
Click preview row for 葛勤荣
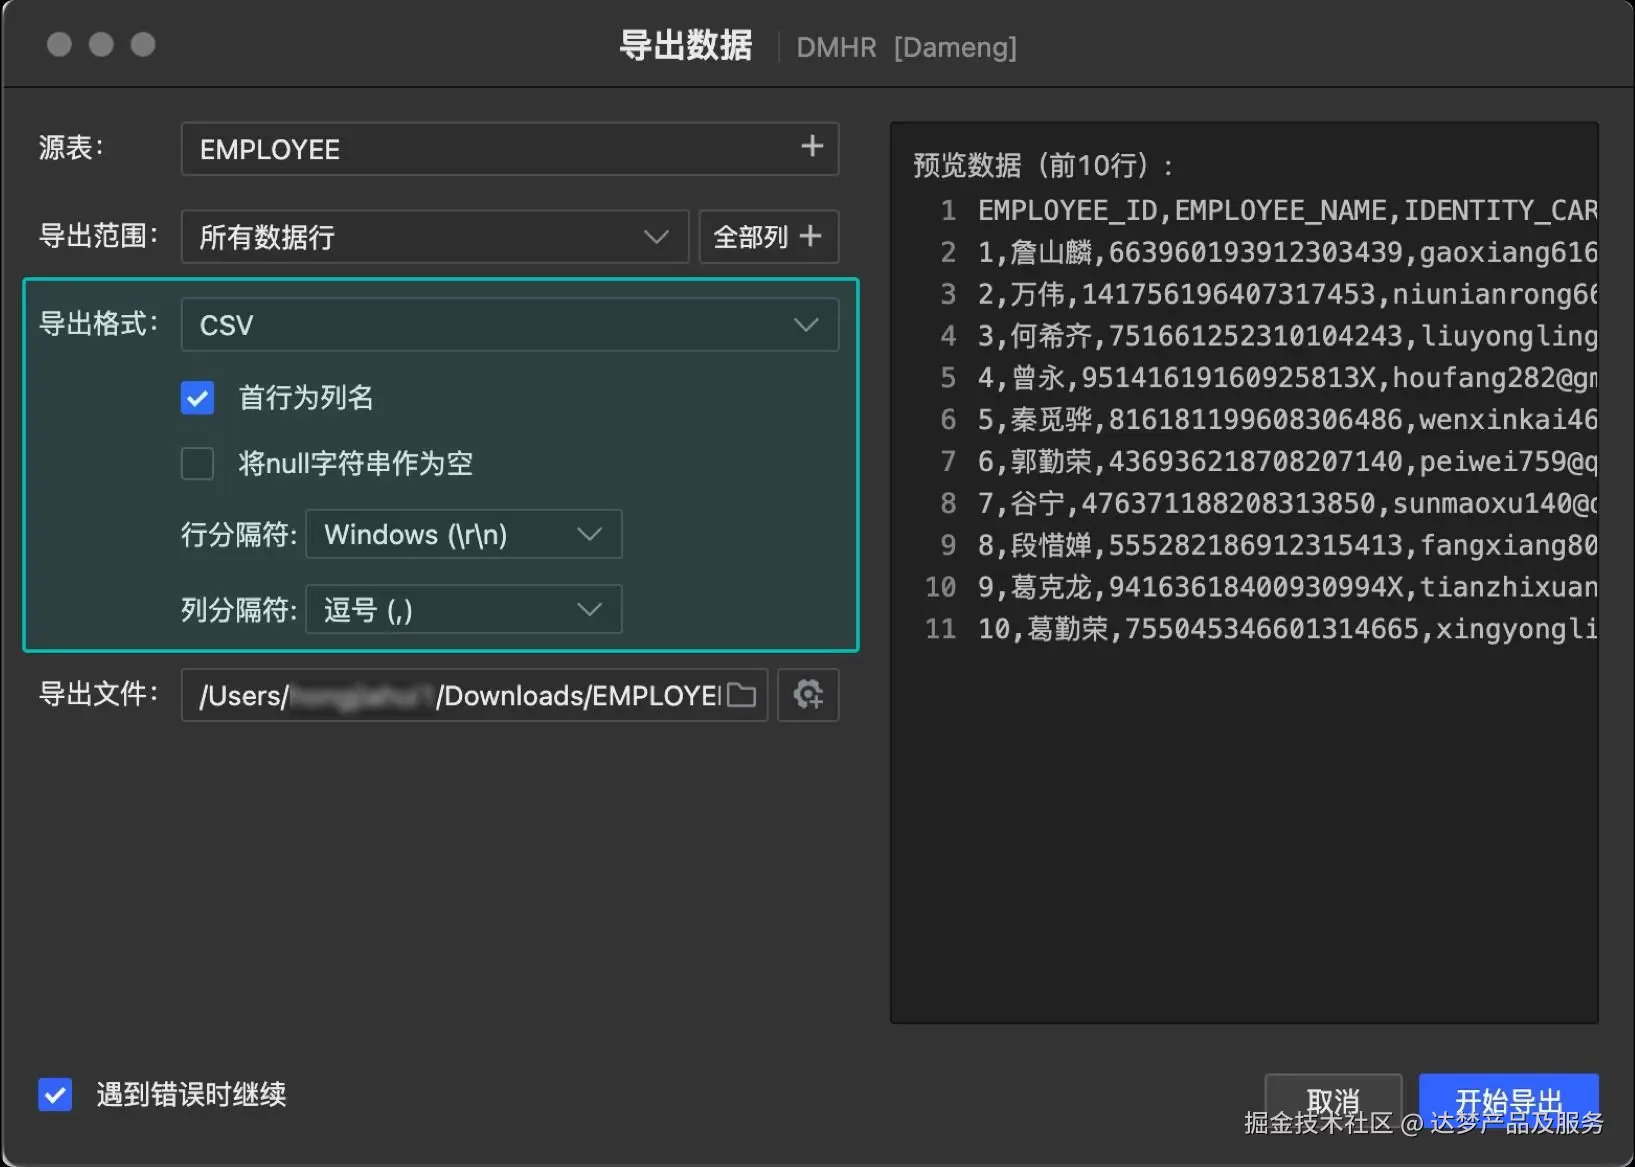1287,629
